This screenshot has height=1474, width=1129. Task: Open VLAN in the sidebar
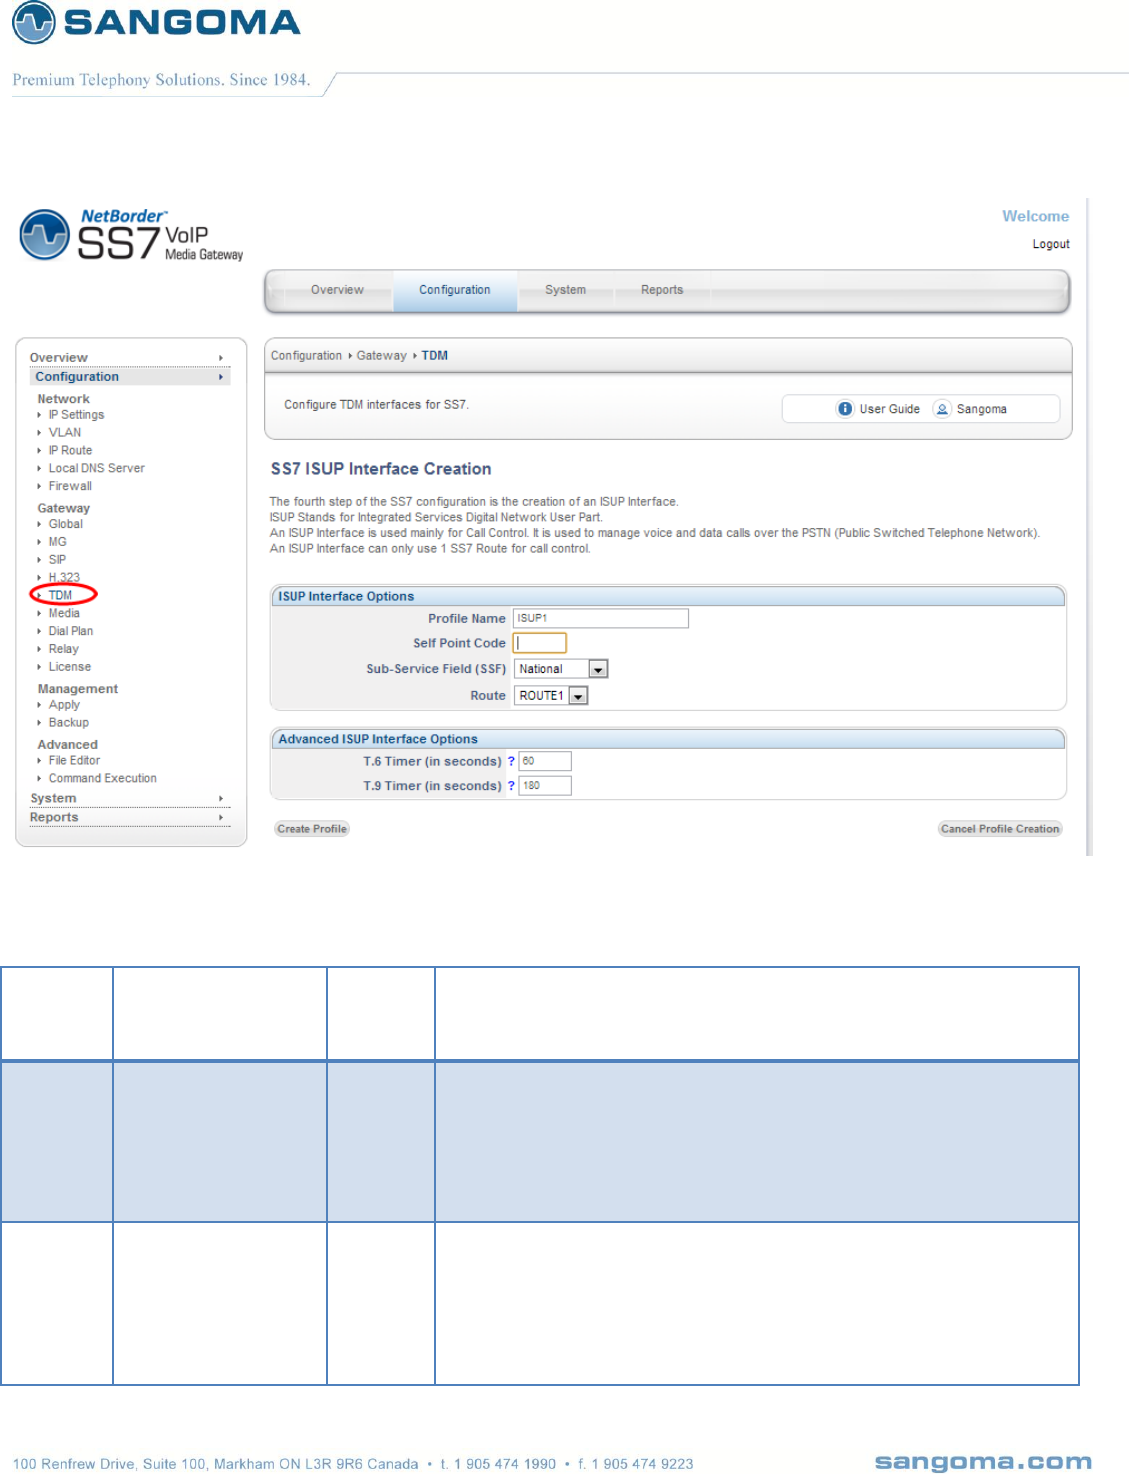coord(65,433)
